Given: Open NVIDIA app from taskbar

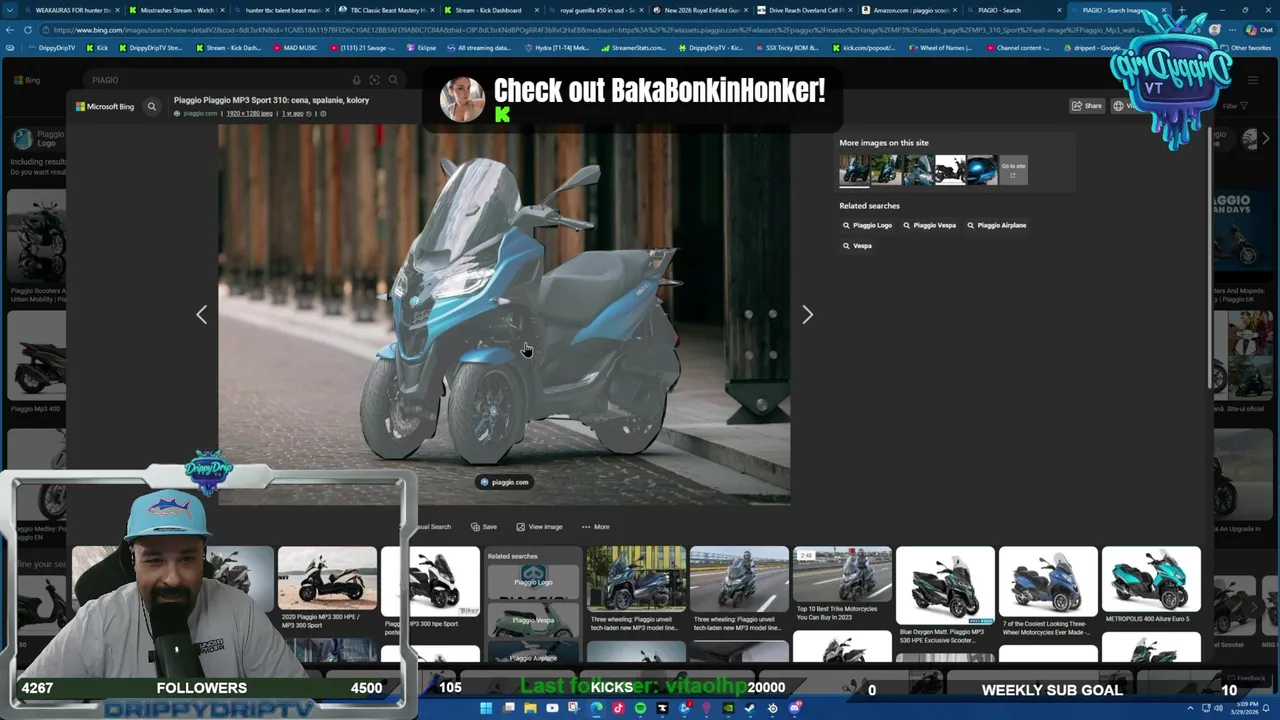Looking at the screenshot, I should tap(728, 708).
